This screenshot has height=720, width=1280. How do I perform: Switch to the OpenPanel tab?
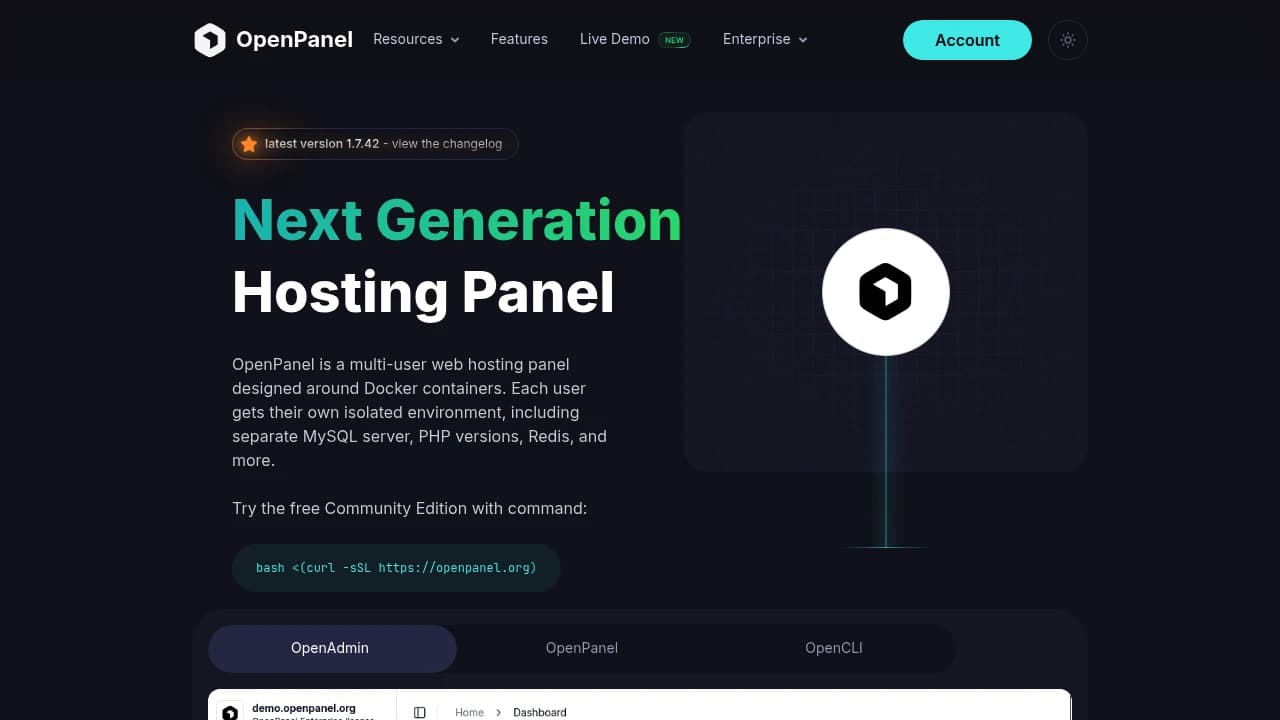point(582,648)
